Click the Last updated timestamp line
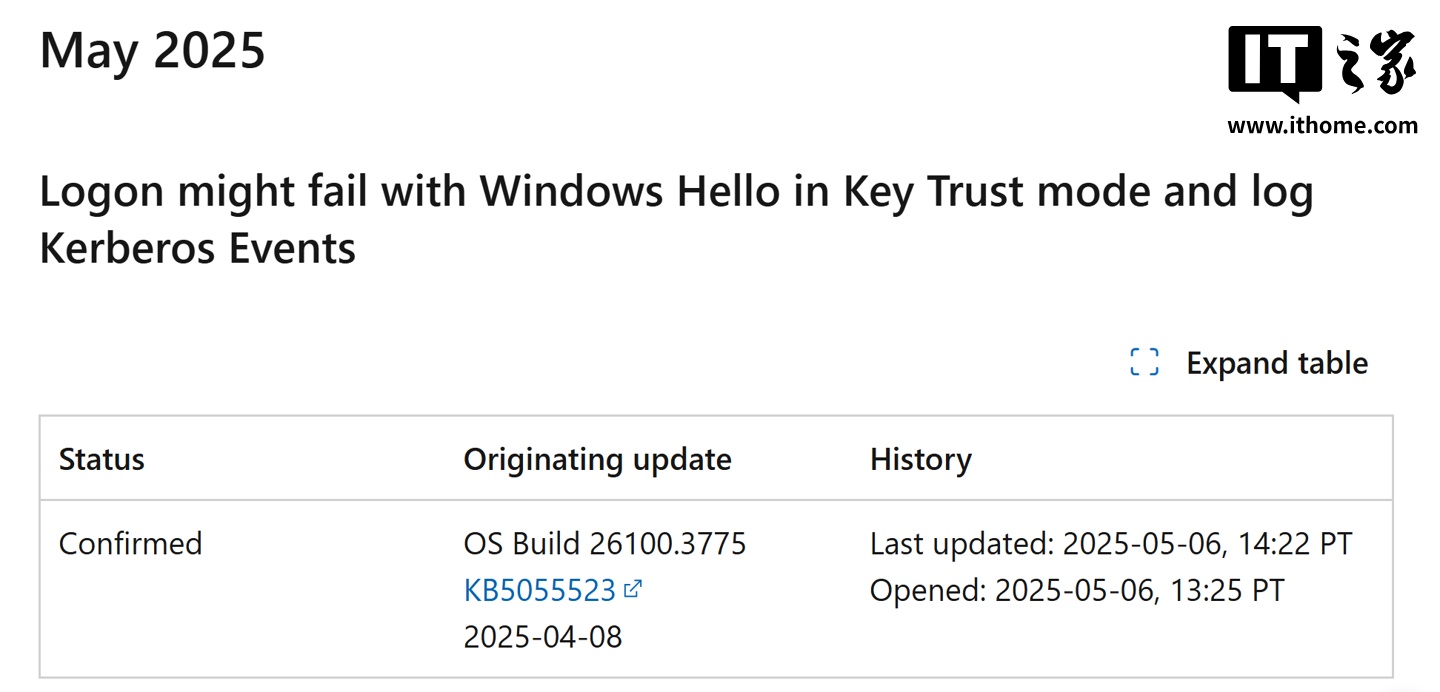1440x692 pixels. click(1111, 544)
